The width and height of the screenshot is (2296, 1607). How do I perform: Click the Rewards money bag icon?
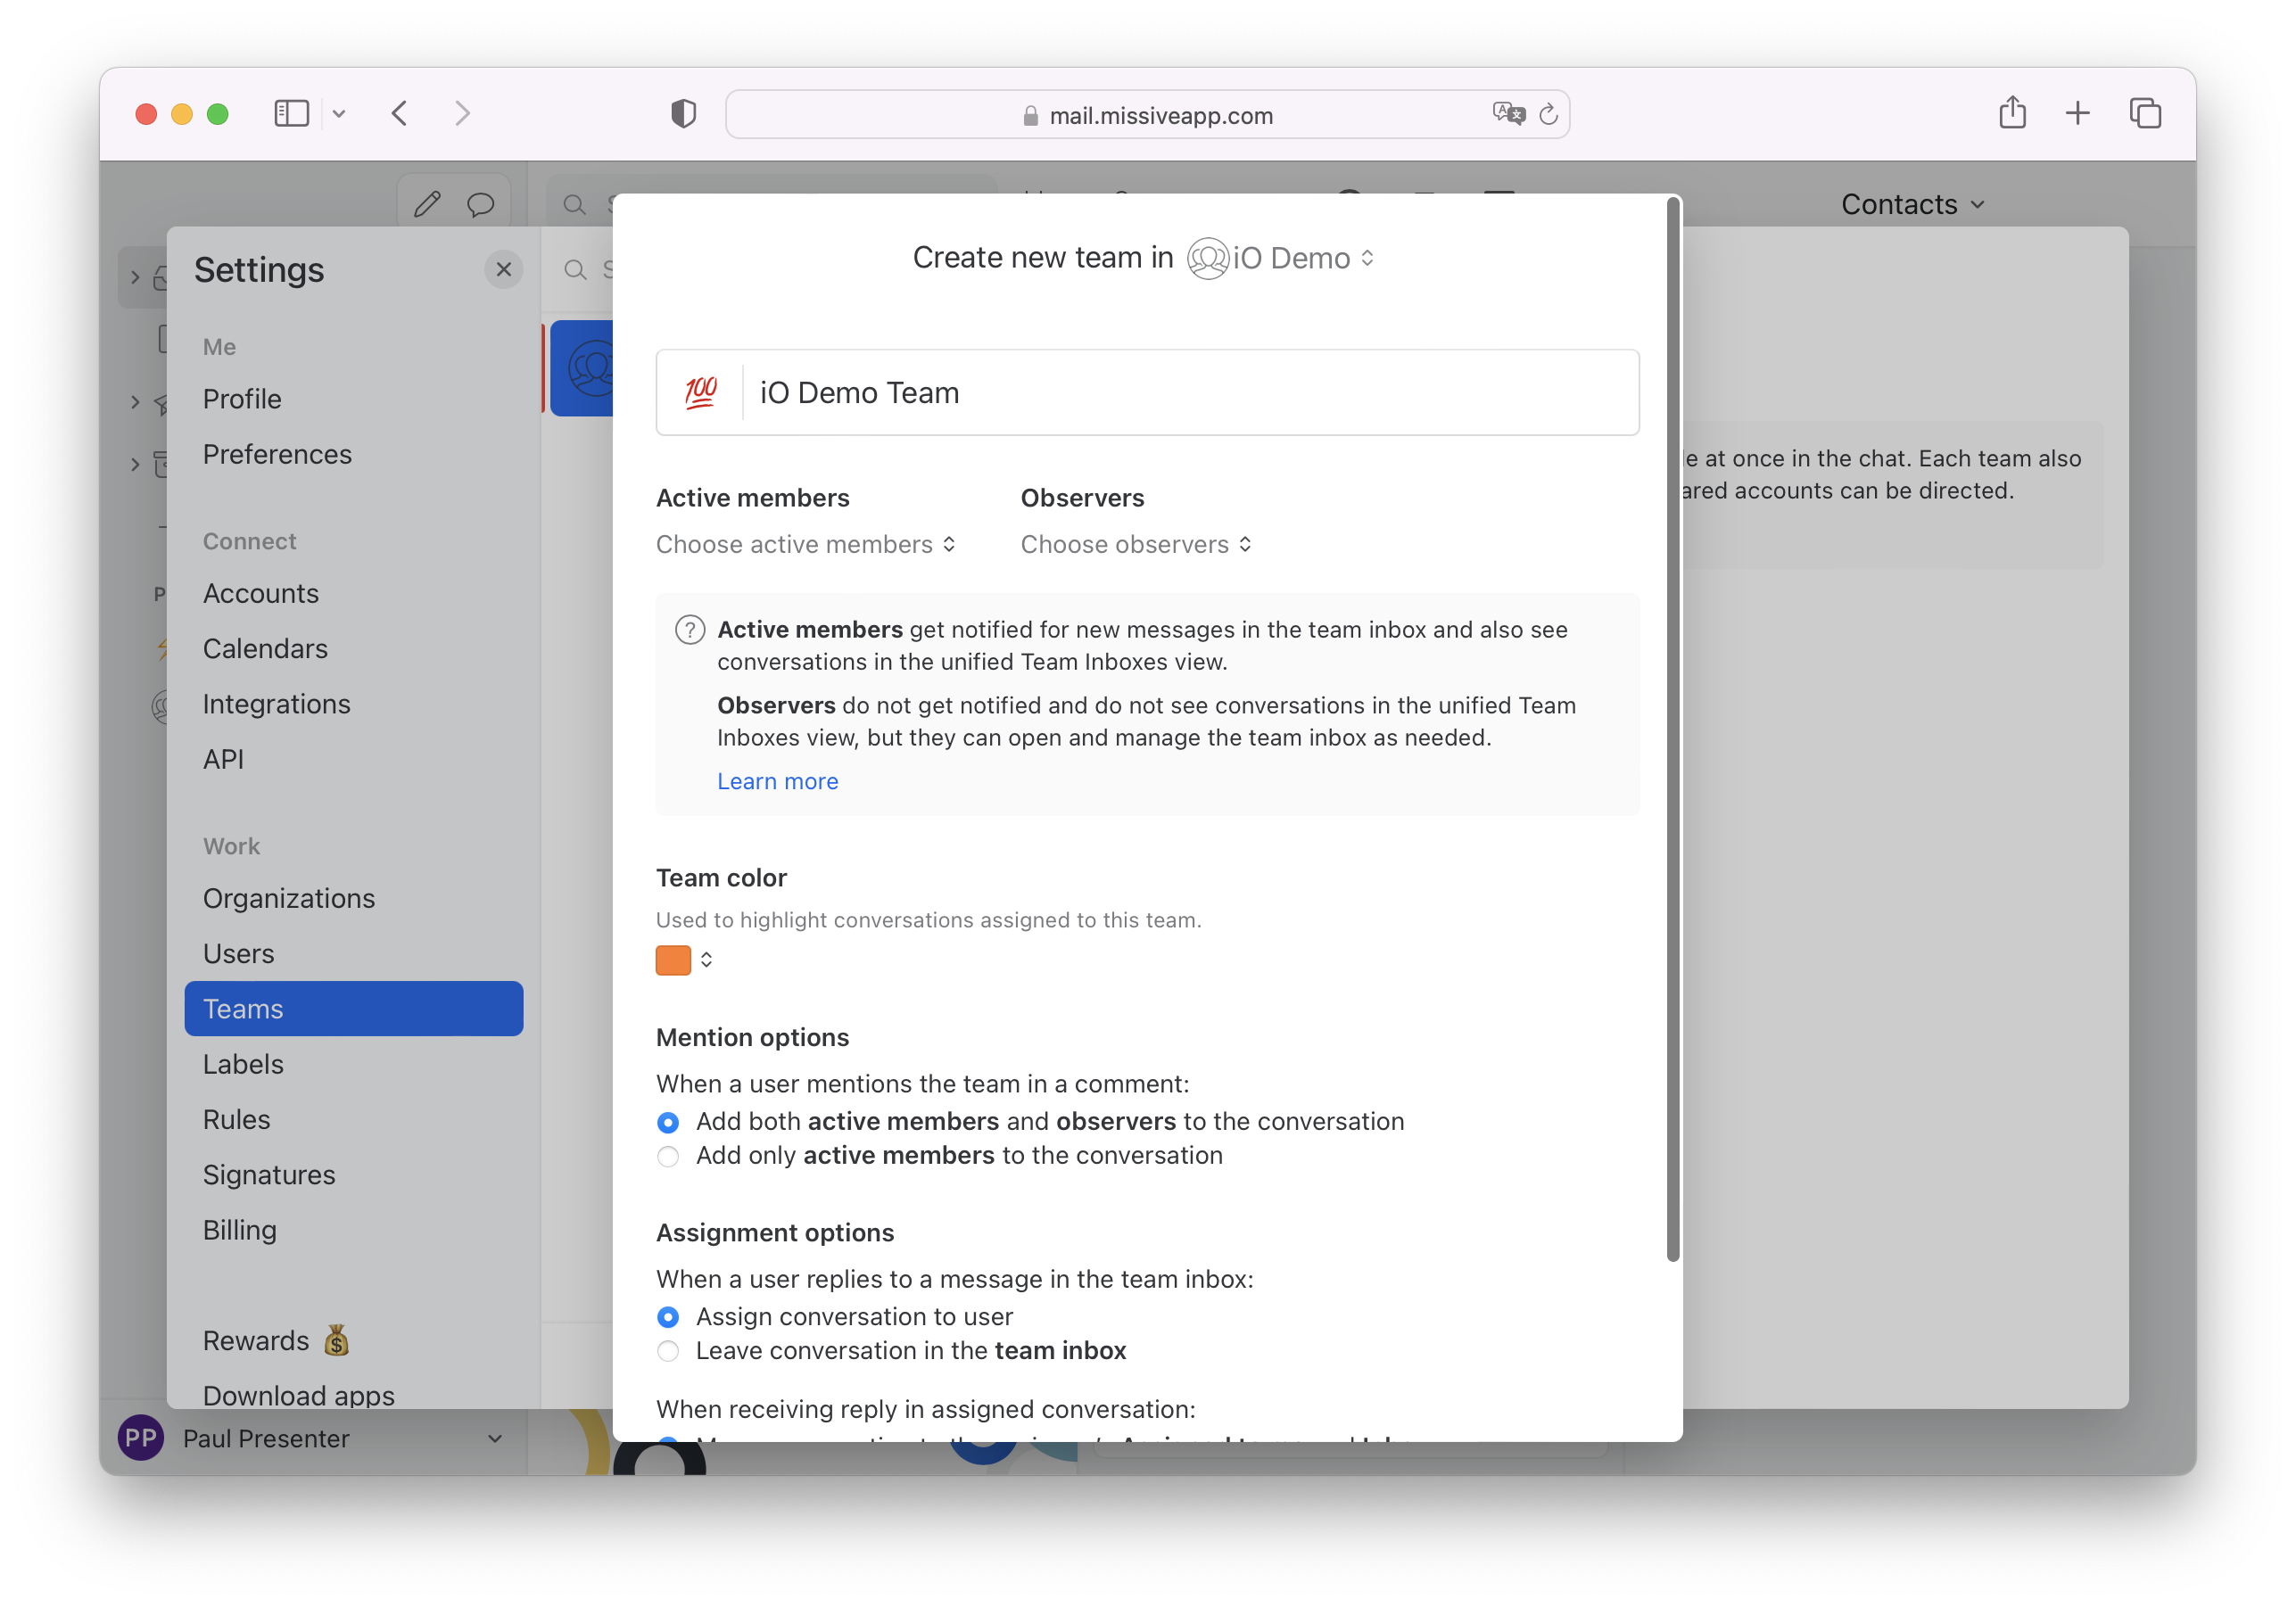pos(337,1340)
